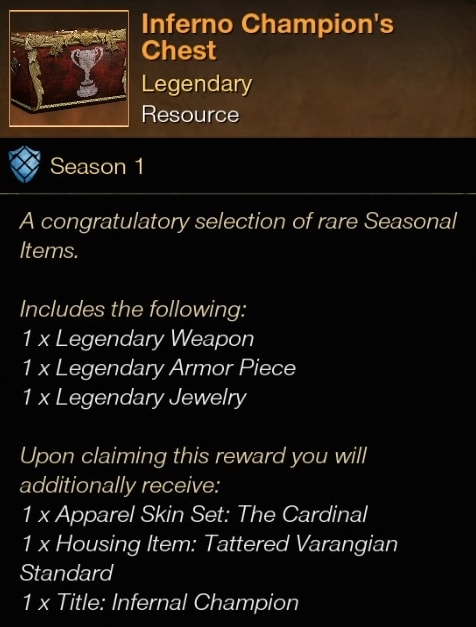Click Apparel Skin Set: The Cardinal line
This screenshot has height=627, width=476.
pyautogui.click(x=194, y=514)
